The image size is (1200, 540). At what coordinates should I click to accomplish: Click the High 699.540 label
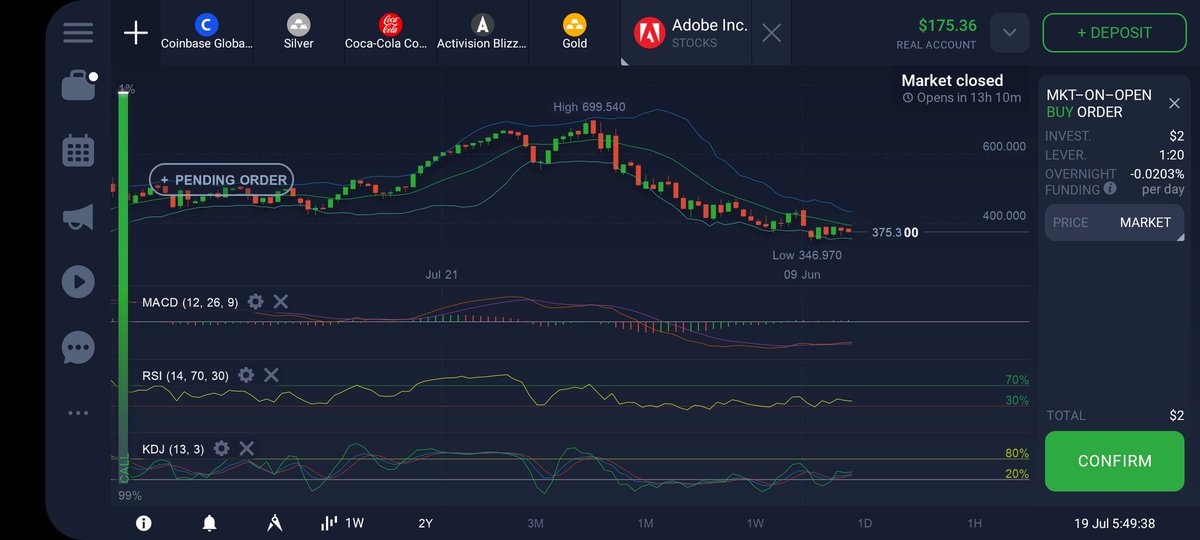[x=590, y=107]
